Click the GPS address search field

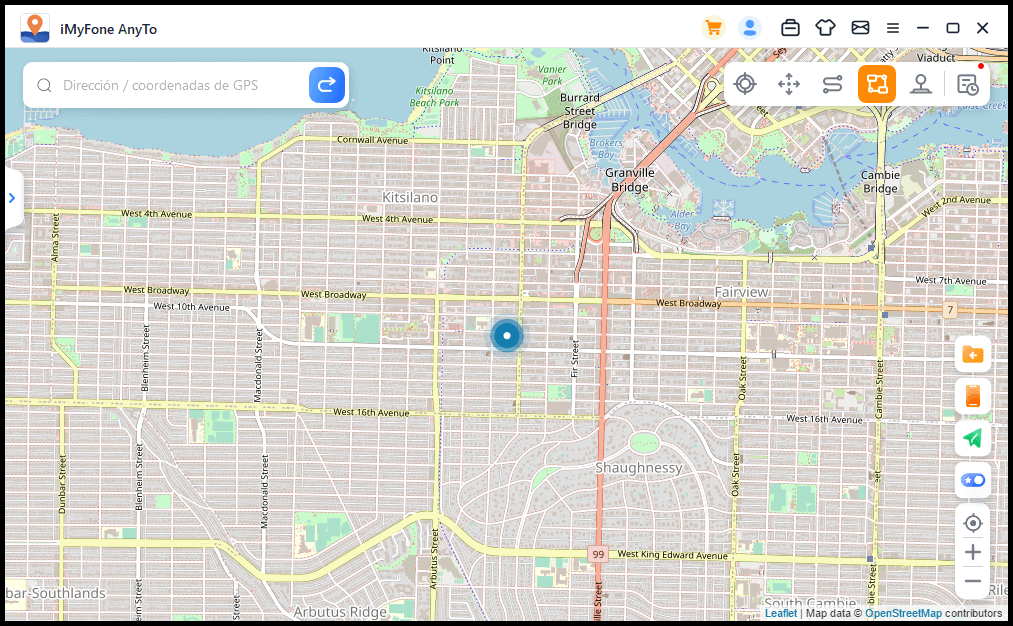pyautogui.click(x=170, y=86)
